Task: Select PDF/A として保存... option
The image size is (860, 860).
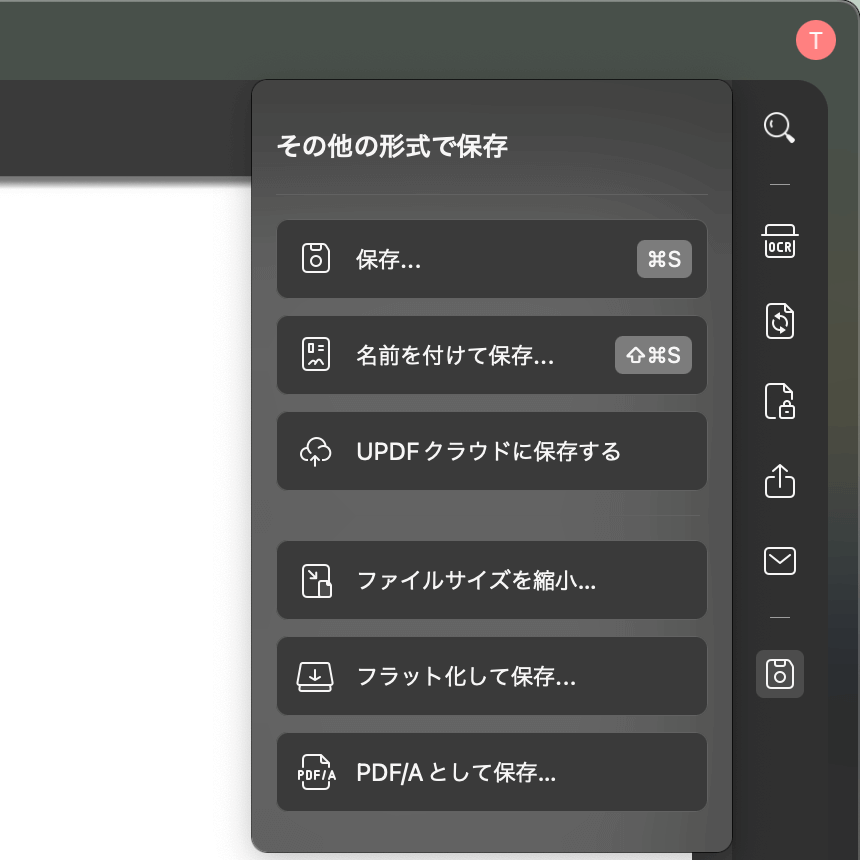Action: (x=491, y=772)
